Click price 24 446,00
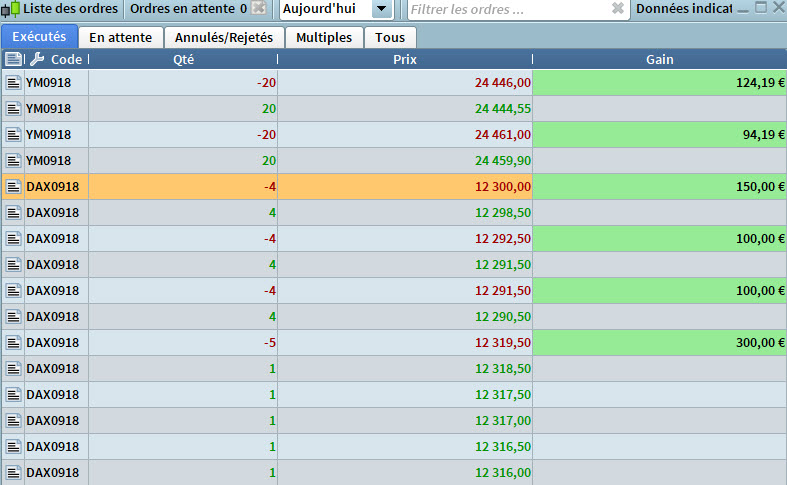The height and width of the screenshot is (485, 787). coord(502,82)
